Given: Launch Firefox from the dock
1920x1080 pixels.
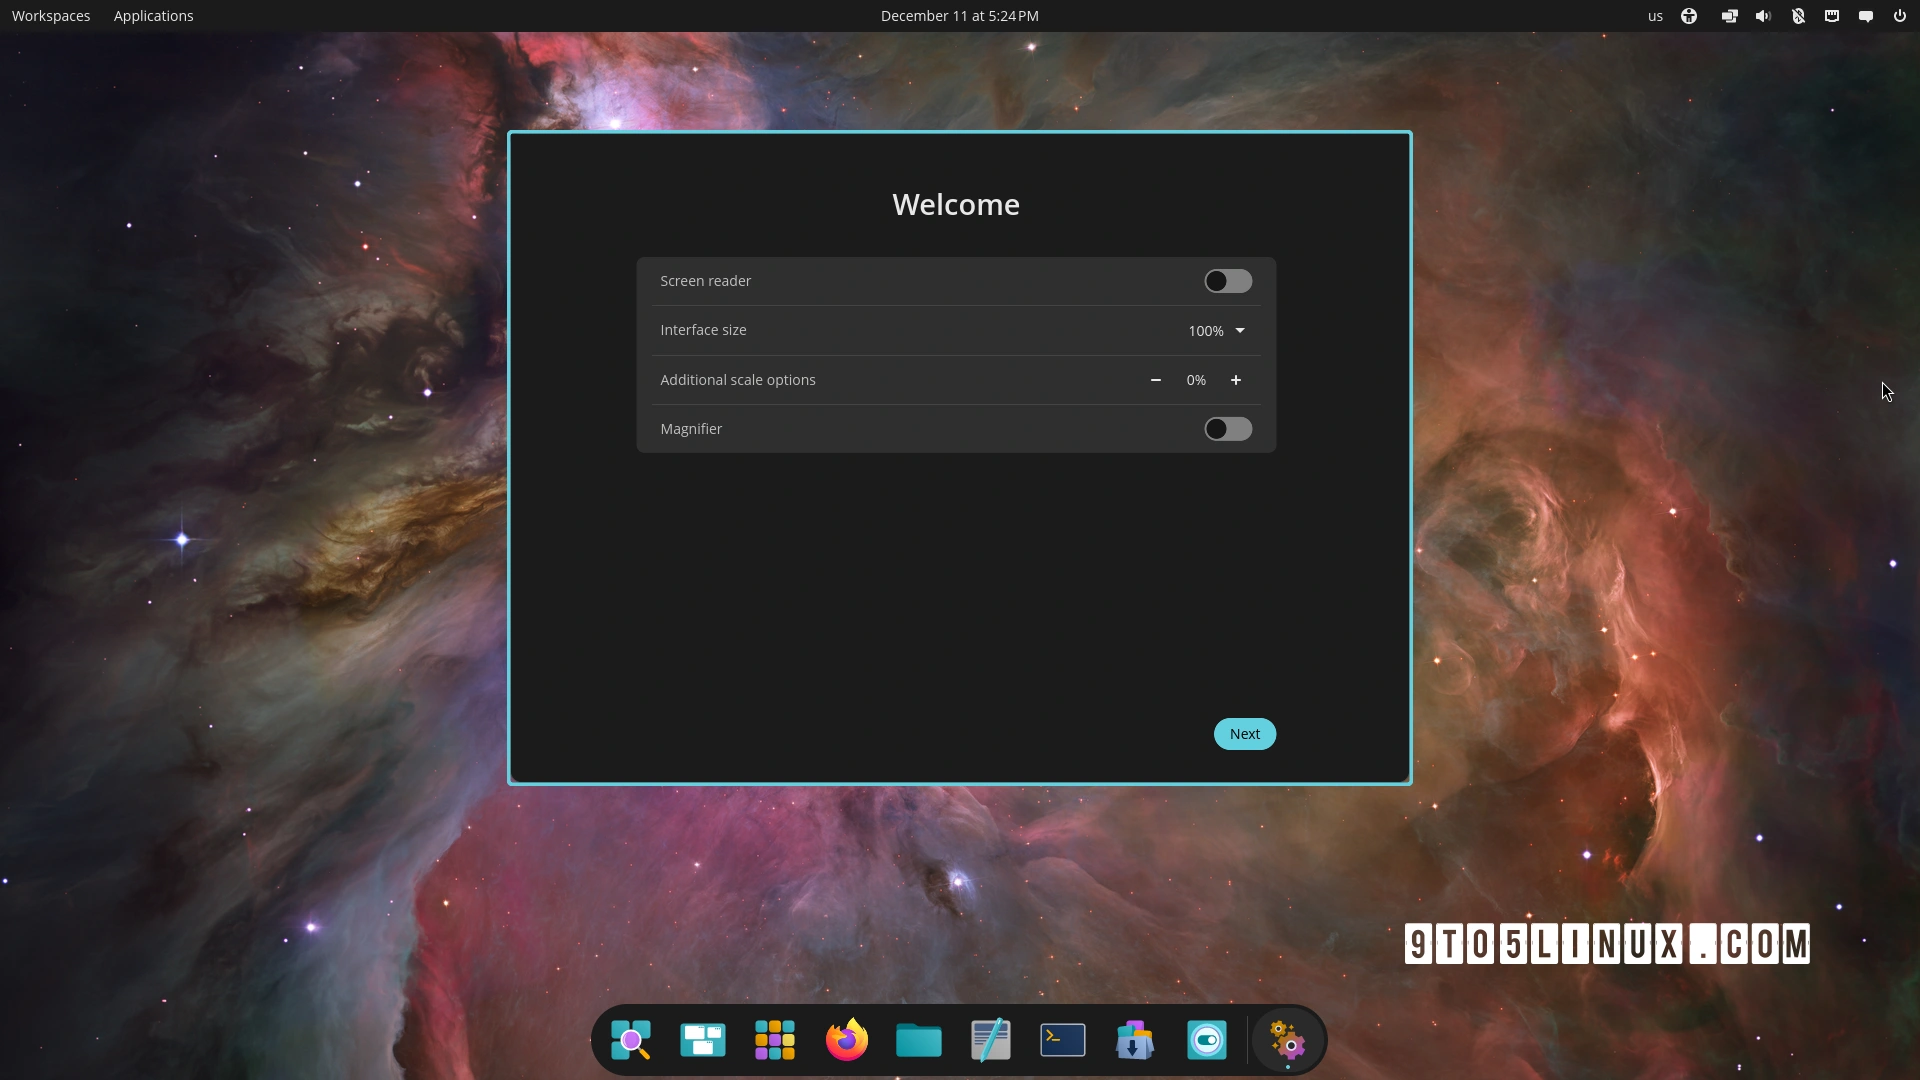Looking at the screenshot, I should pyautogui.click(x=847, y=1041).
